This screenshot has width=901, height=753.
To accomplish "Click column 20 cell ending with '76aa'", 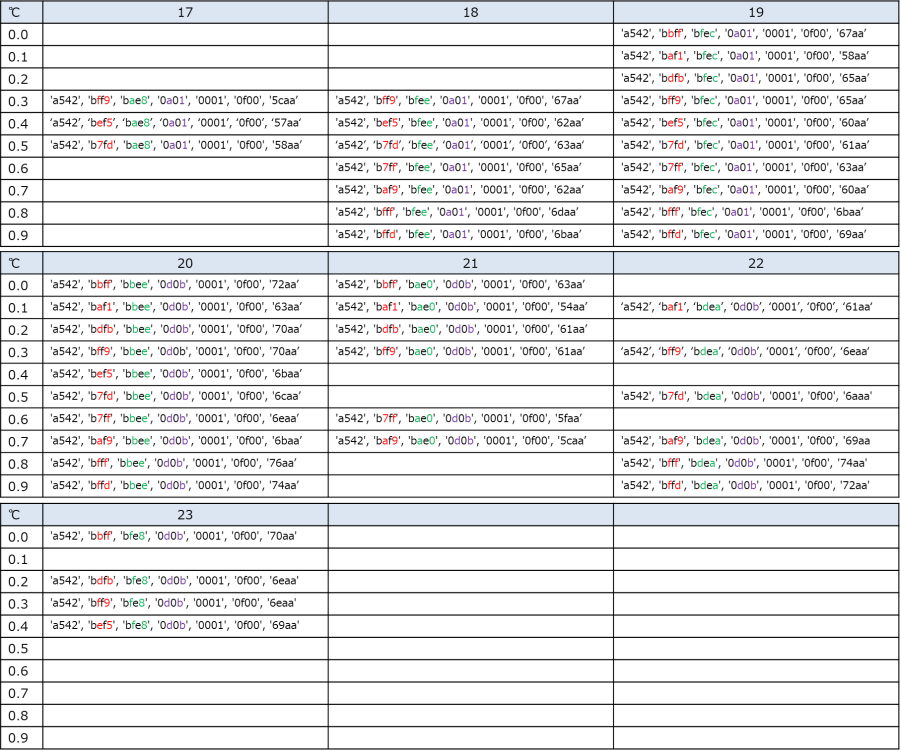I will pyautogui.click(x=185, y=464).
